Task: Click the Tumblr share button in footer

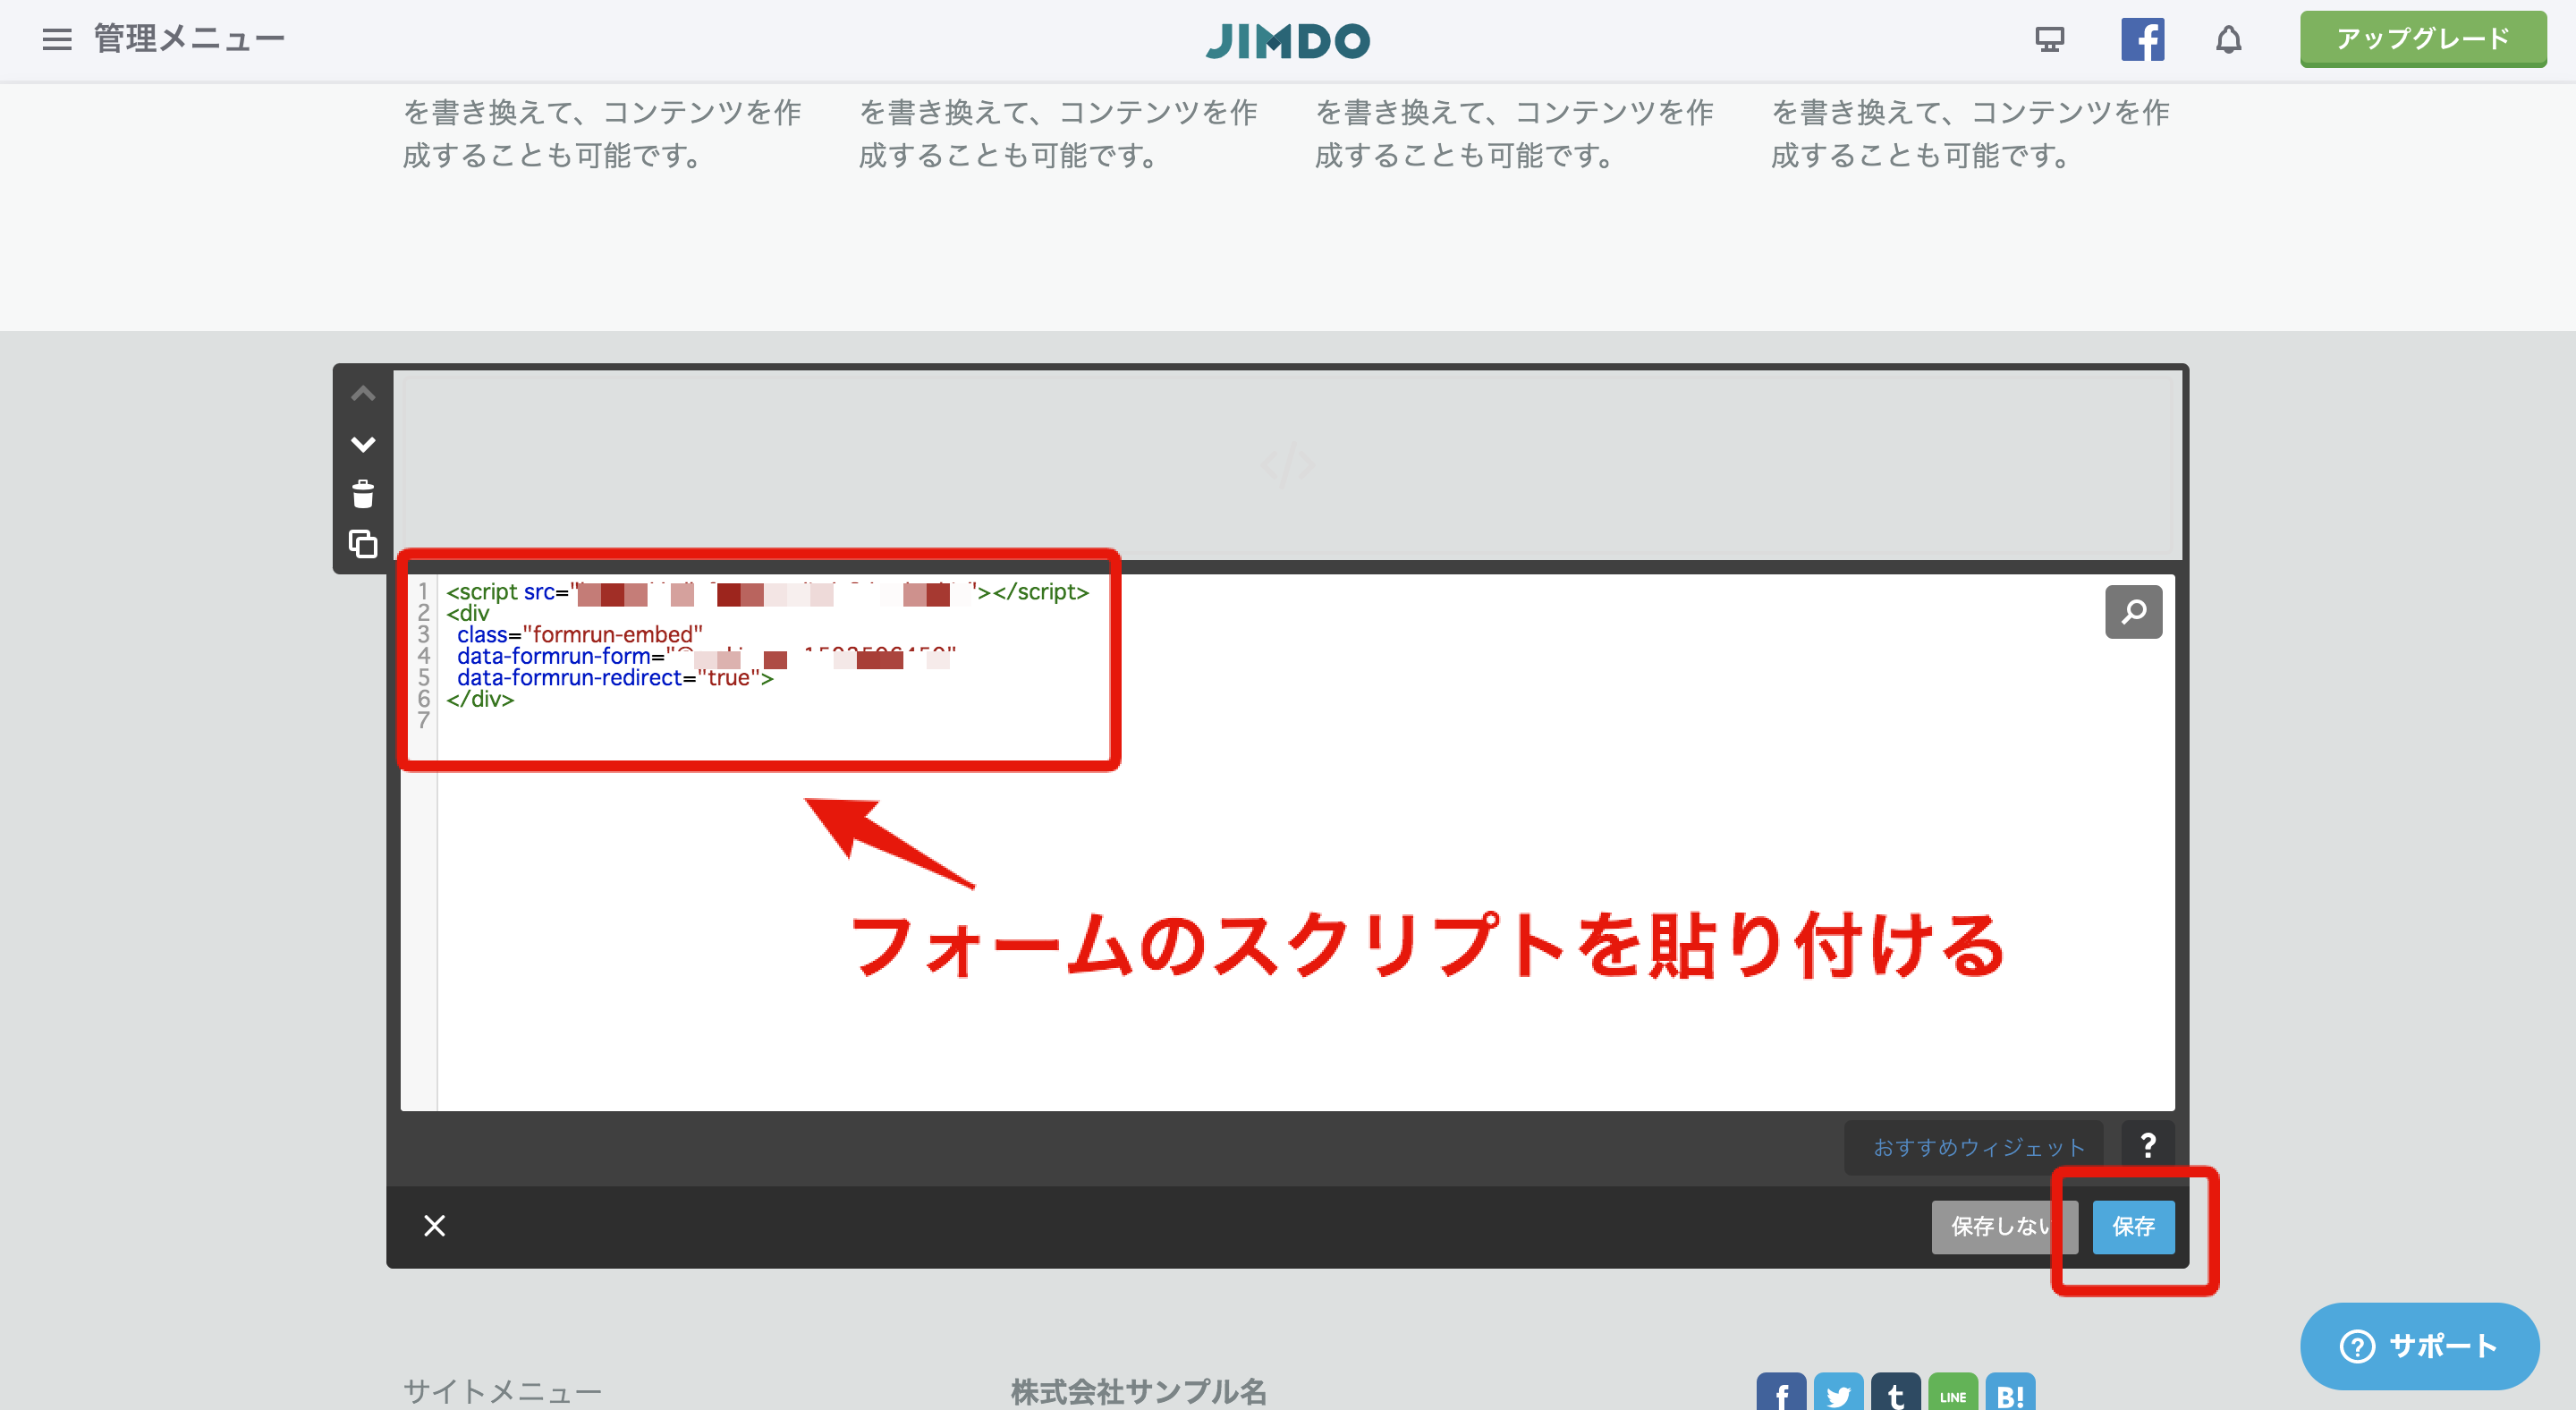Action: click(x=1895, y=1392)
